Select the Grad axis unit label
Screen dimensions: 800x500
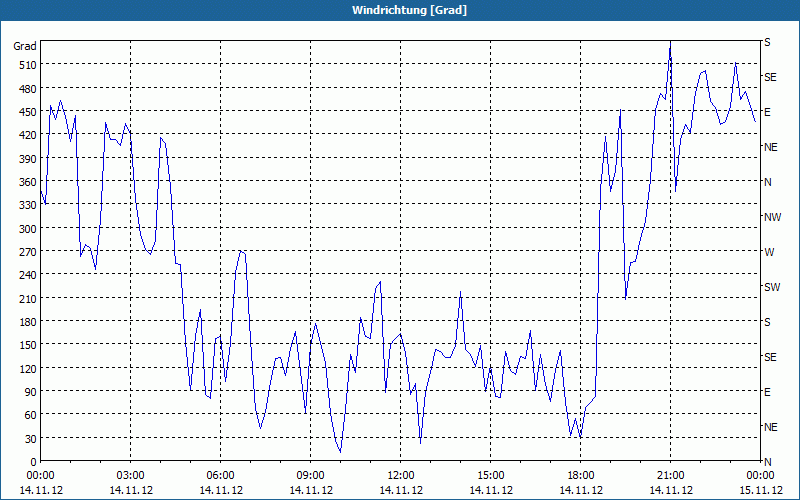point(25,46)
